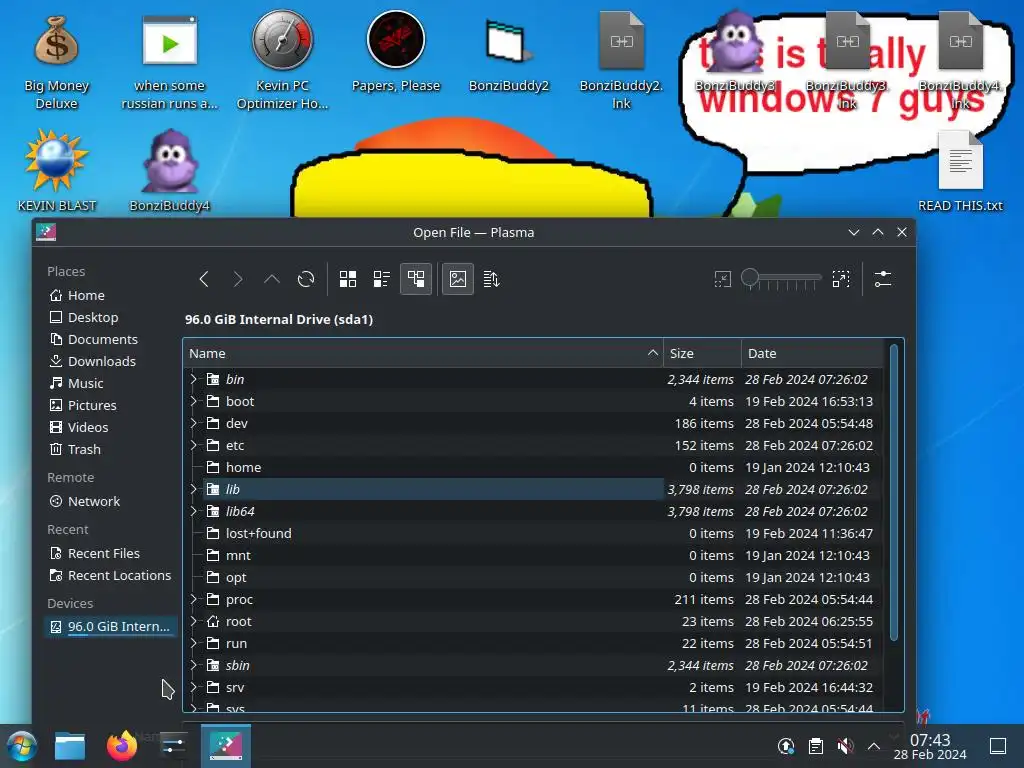Open Videos in Places sidebar
This screenshot has width=1024, height=768.
(110, 427)
